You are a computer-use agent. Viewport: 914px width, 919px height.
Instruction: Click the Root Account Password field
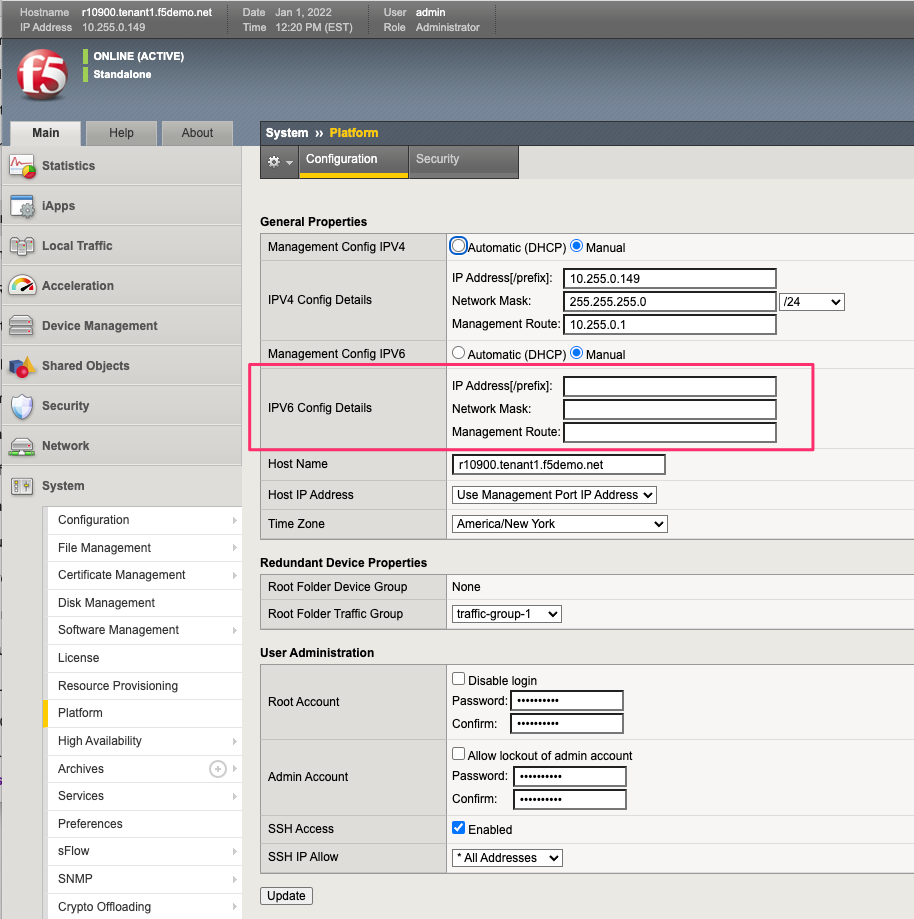(567, 700)
